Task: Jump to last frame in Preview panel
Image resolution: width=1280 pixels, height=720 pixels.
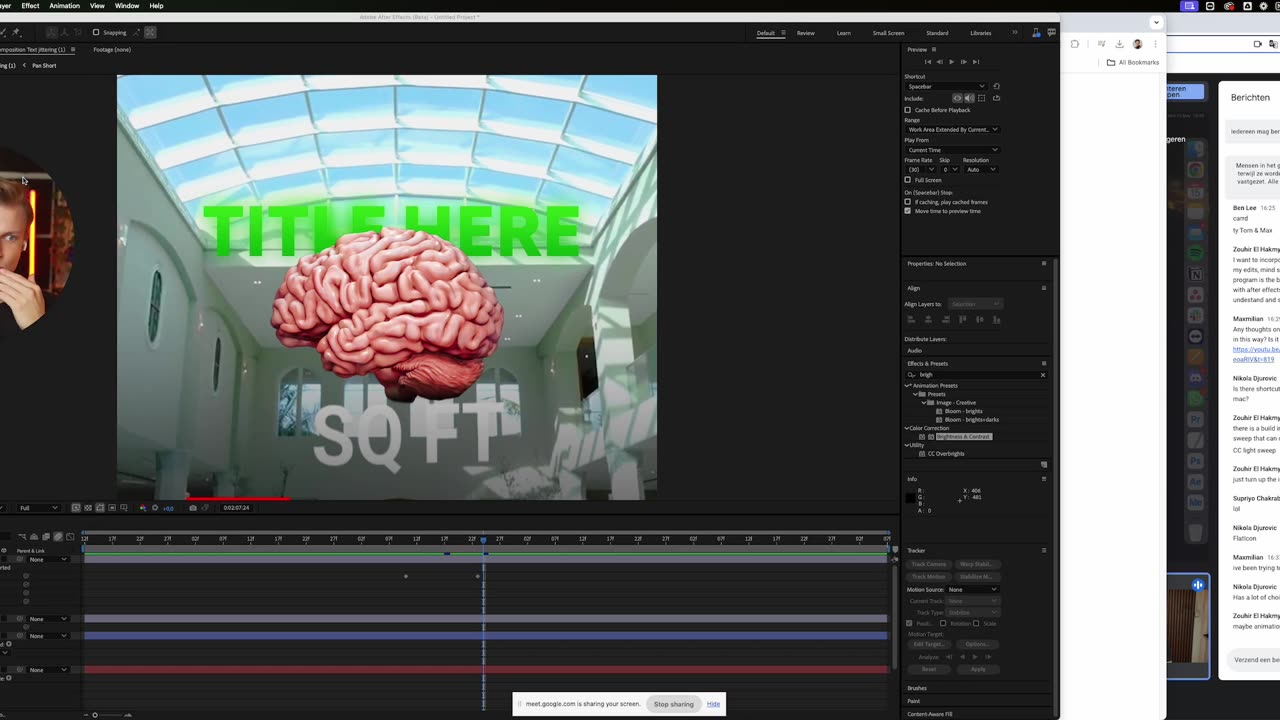Action: tap(976, 62)
